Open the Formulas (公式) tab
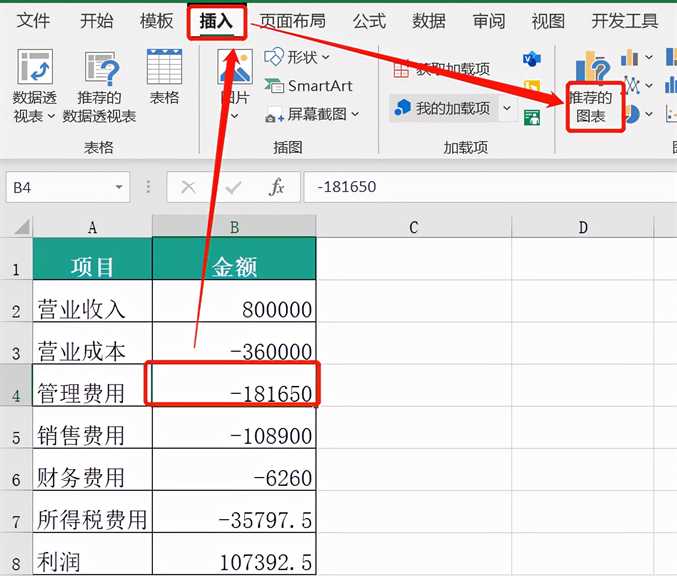677x576 pixels. click(x=369, y=21)
